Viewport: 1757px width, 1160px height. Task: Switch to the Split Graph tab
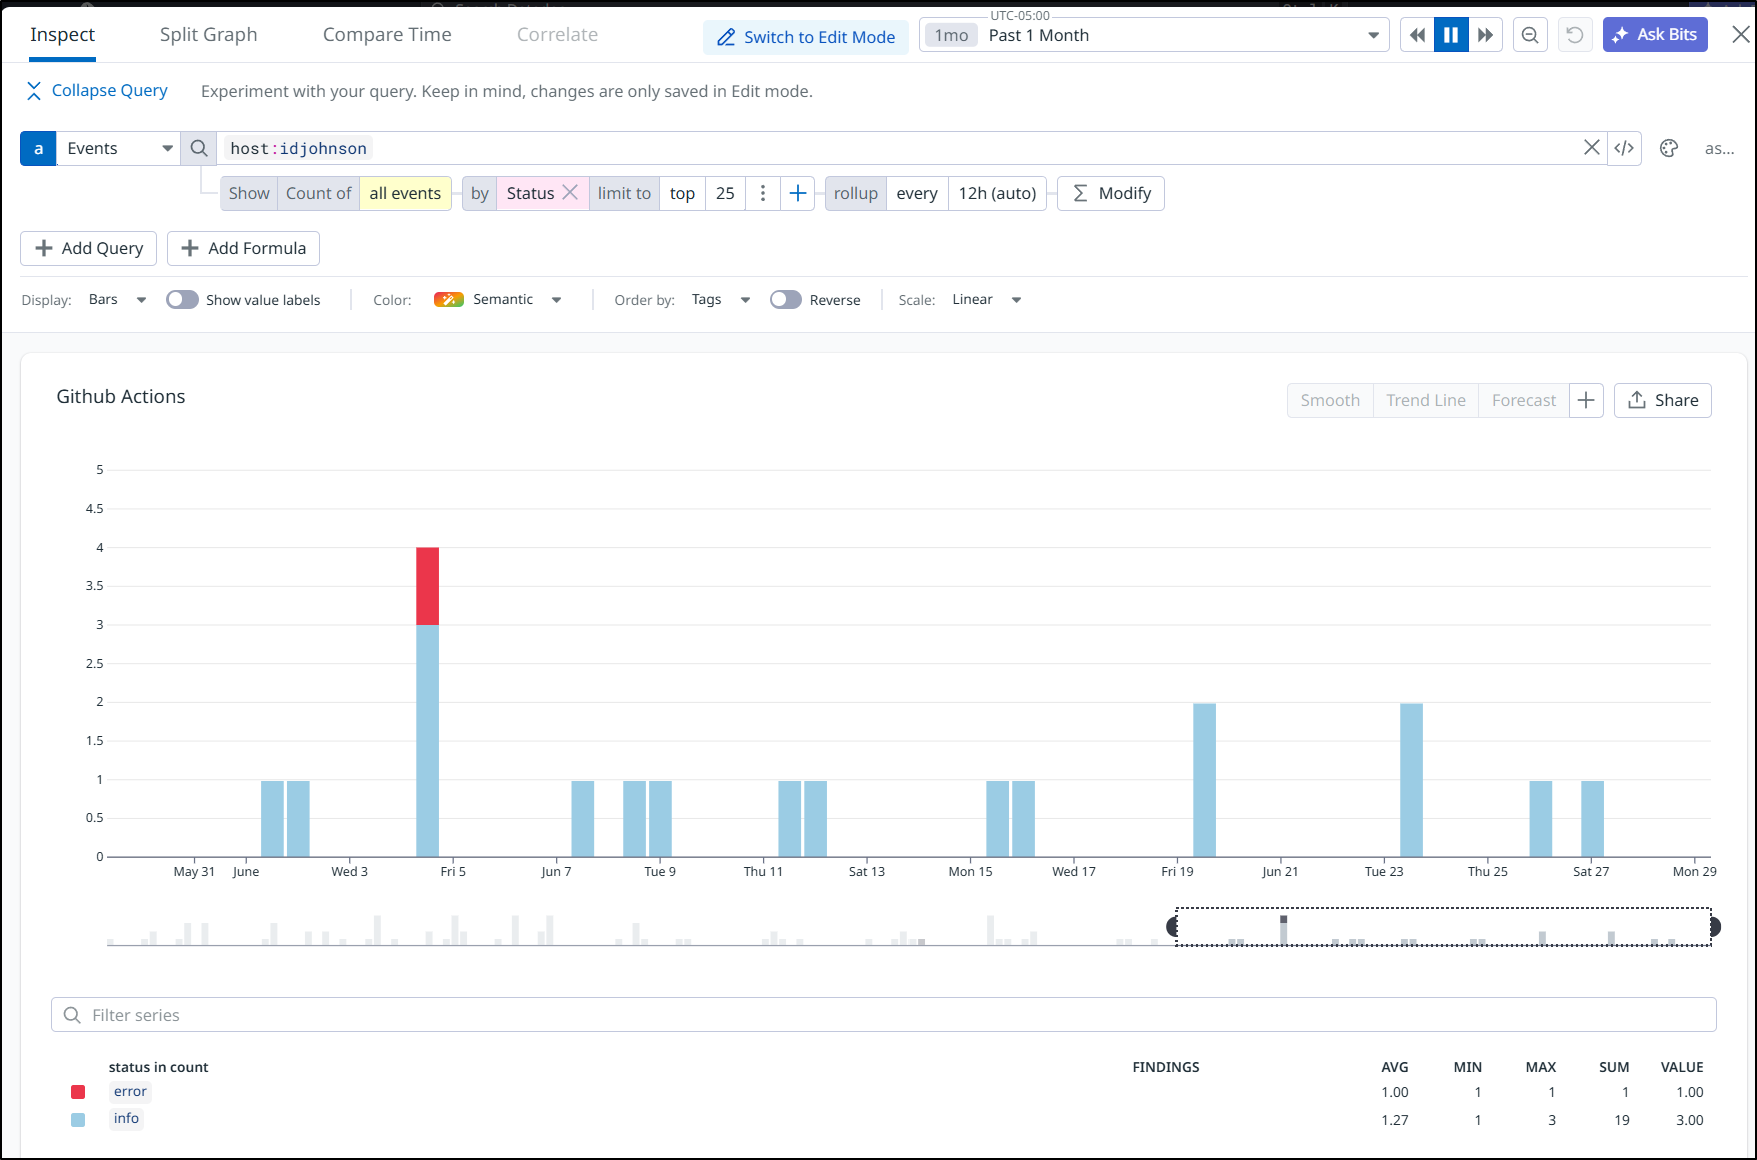tap(208, 34)
